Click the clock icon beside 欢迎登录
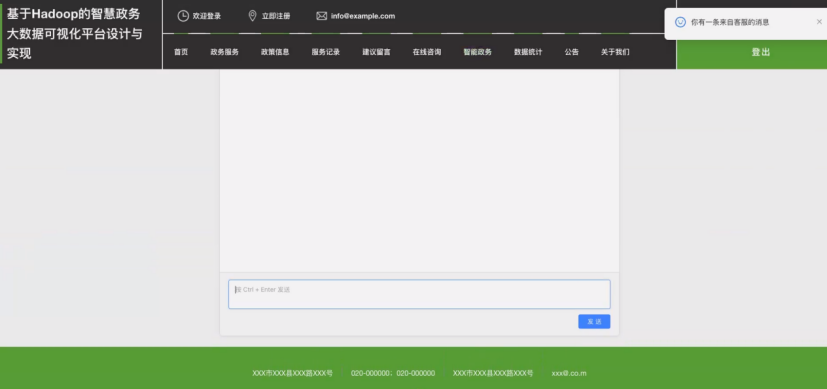This screenshot has height=389, width=827. (183, 16)
